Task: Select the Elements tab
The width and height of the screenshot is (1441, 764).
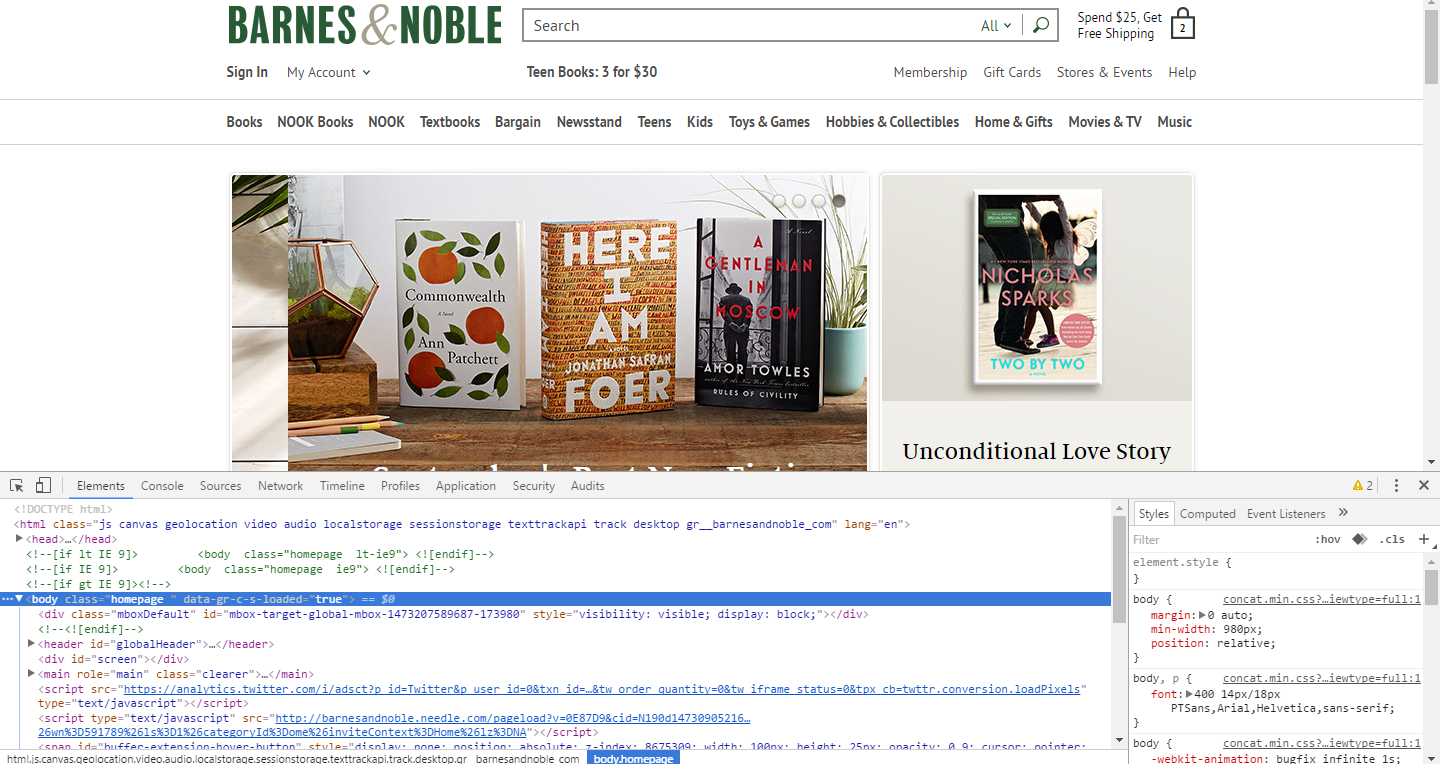Action: [100, 485]
